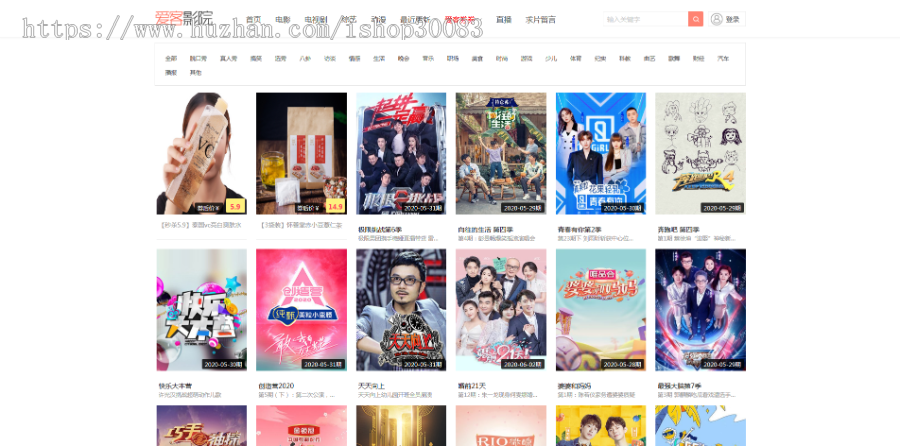Click the 小豆薏仁茶 ad caption

(x=301, y=225)
